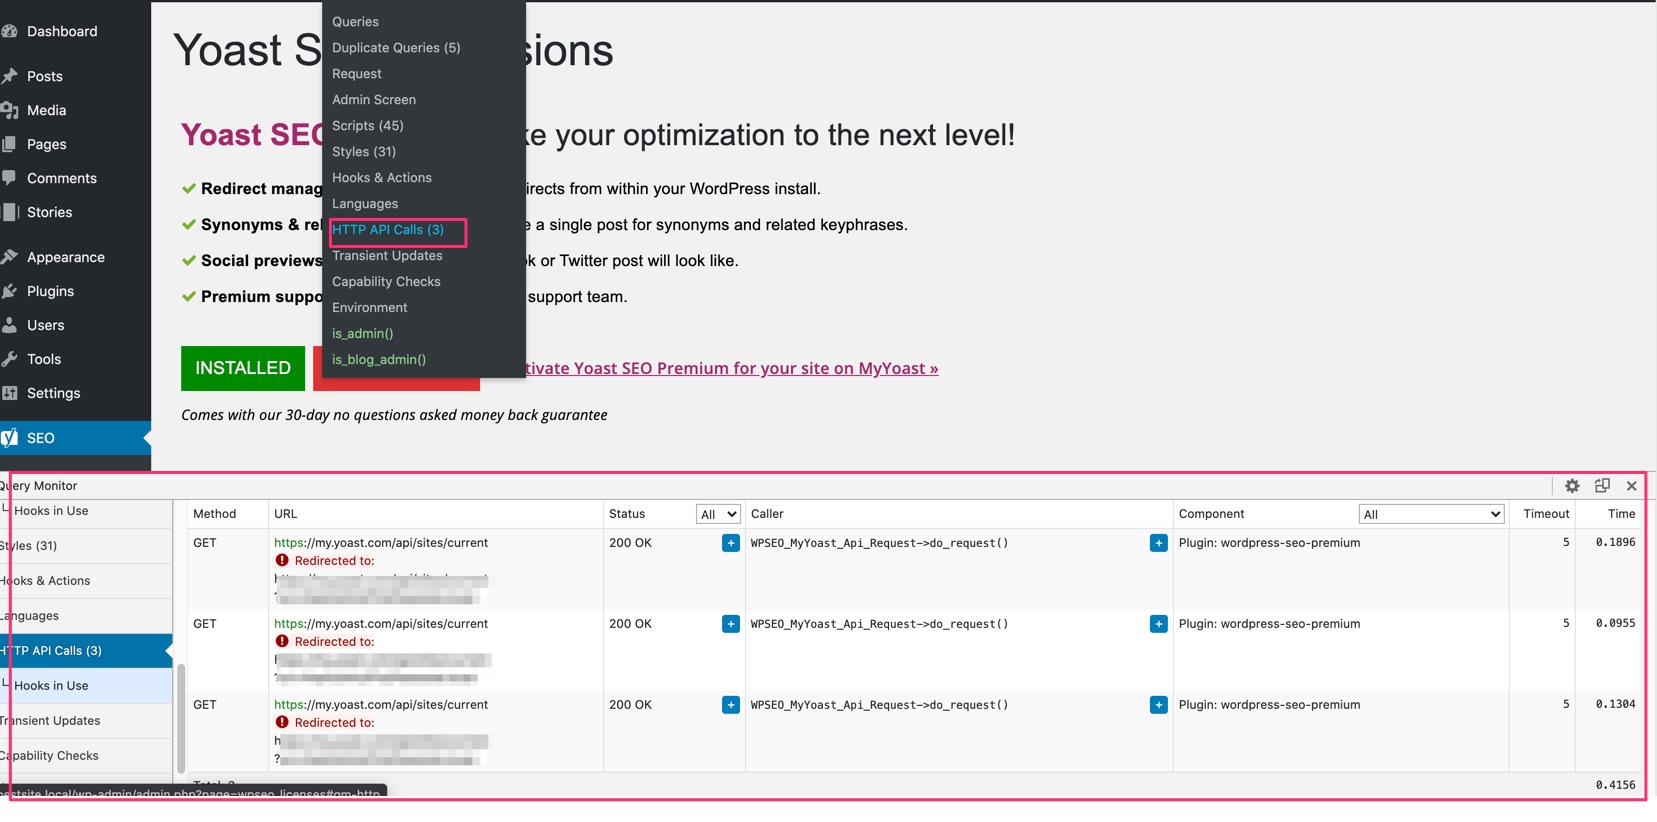Open the Component filter dropdown
1657x822 pixels.
click(1431, 514)
